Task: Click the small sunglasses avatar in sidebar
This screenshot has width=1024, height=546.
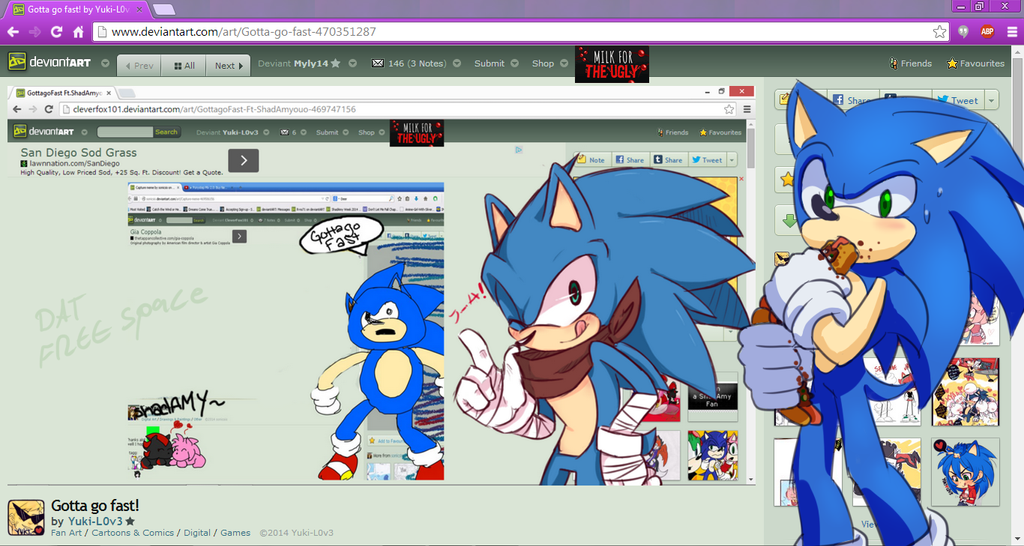Action: pyautogui.click(x=782, y=259)
